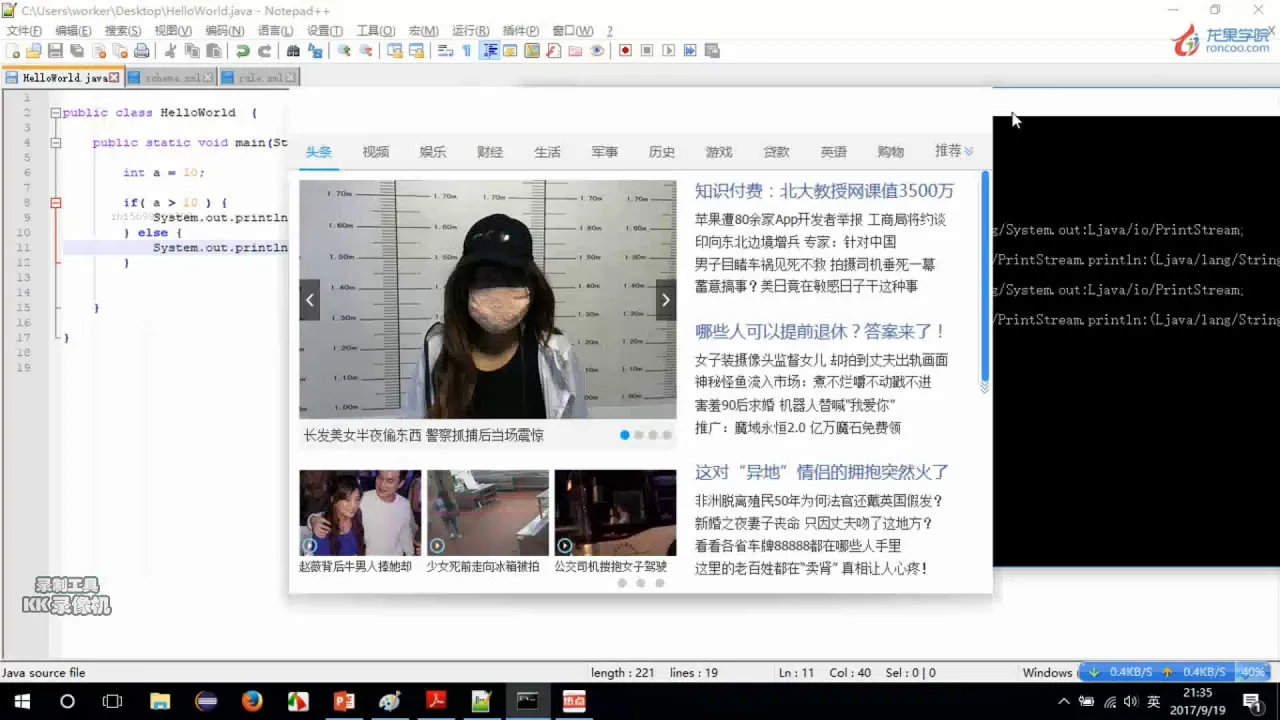This screenshot has width=1280, height=720.
Task: Click the Print toolbar icon
Action: tap(141, 51)
